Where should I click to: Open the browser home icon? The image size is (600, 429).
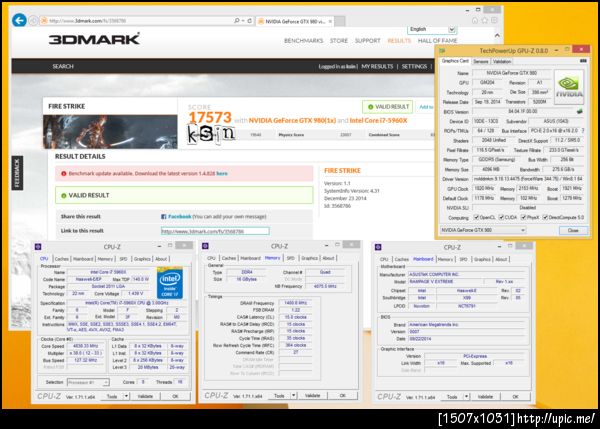pyautogui.click(x=475, y=20)
